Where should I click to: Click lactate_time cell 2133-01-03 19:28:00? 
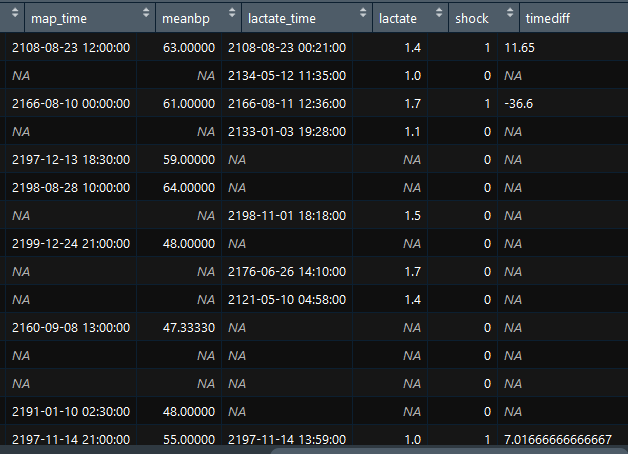(287, 132)
